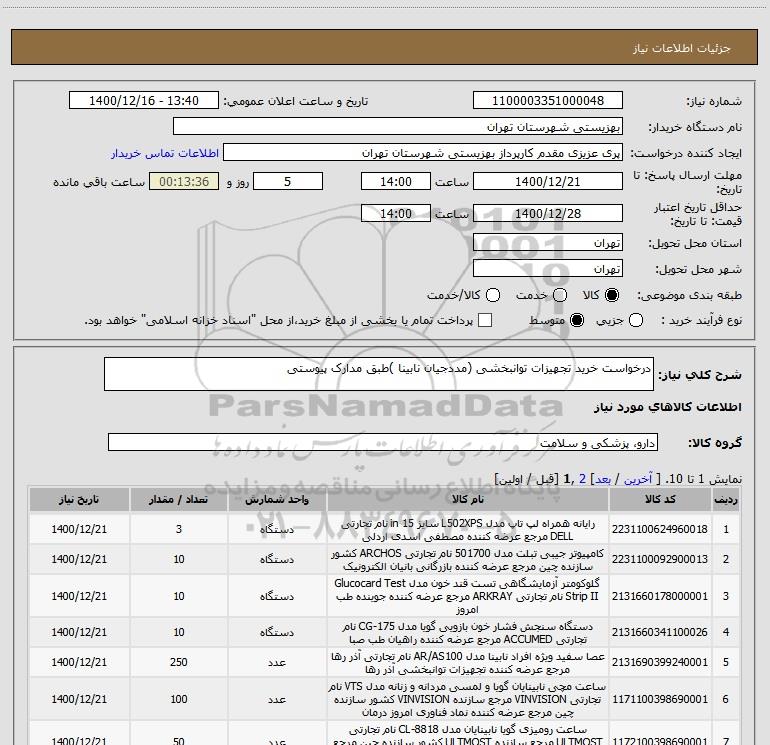Select the ARCHOS tablet item name

coord(468,560)
